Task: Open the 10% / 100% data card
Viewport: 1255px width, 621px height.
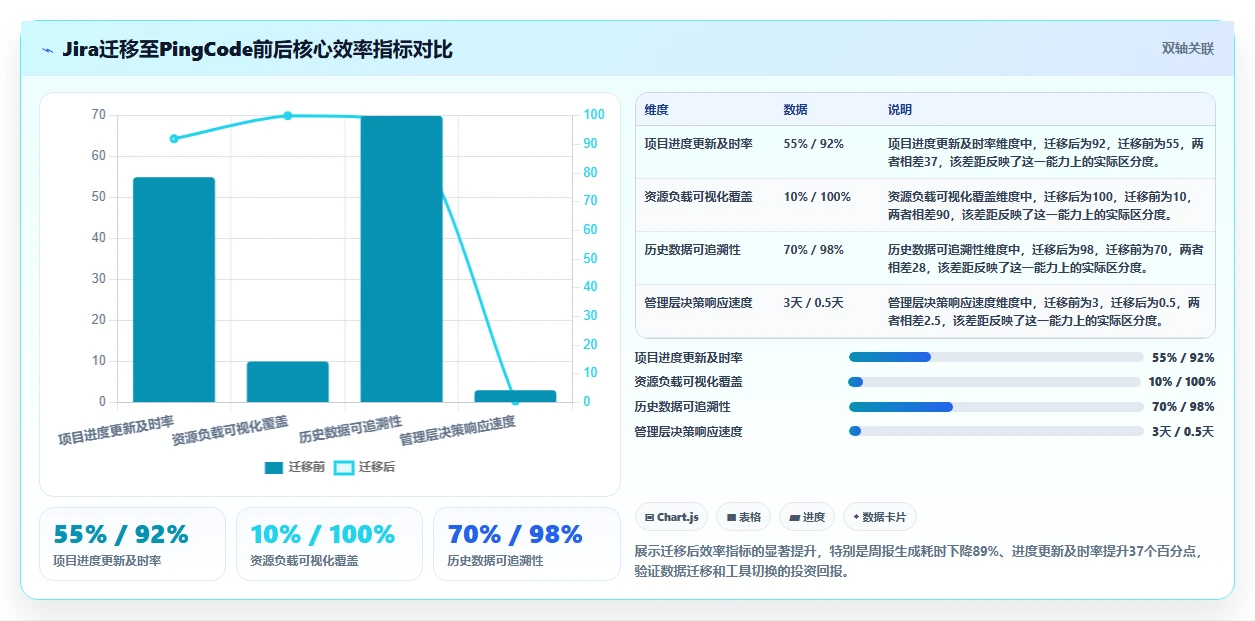Action: click(329, 544)
